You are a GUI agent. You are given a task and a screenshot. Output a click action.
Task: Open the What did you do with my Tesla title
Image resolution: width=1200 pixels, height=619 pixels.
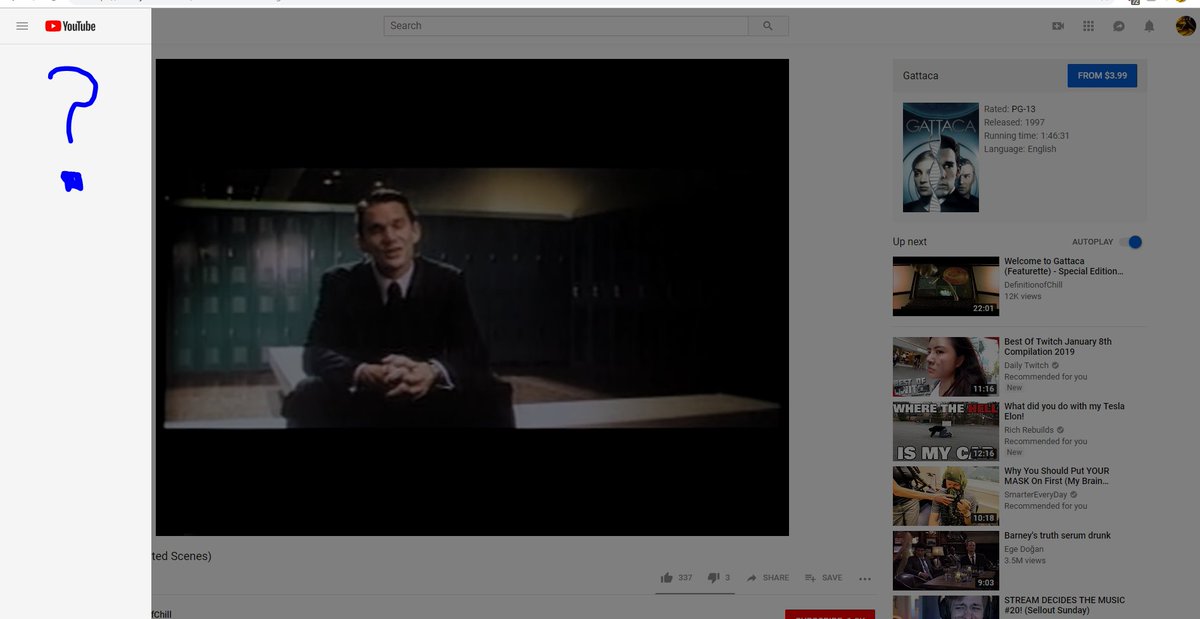1064,411
